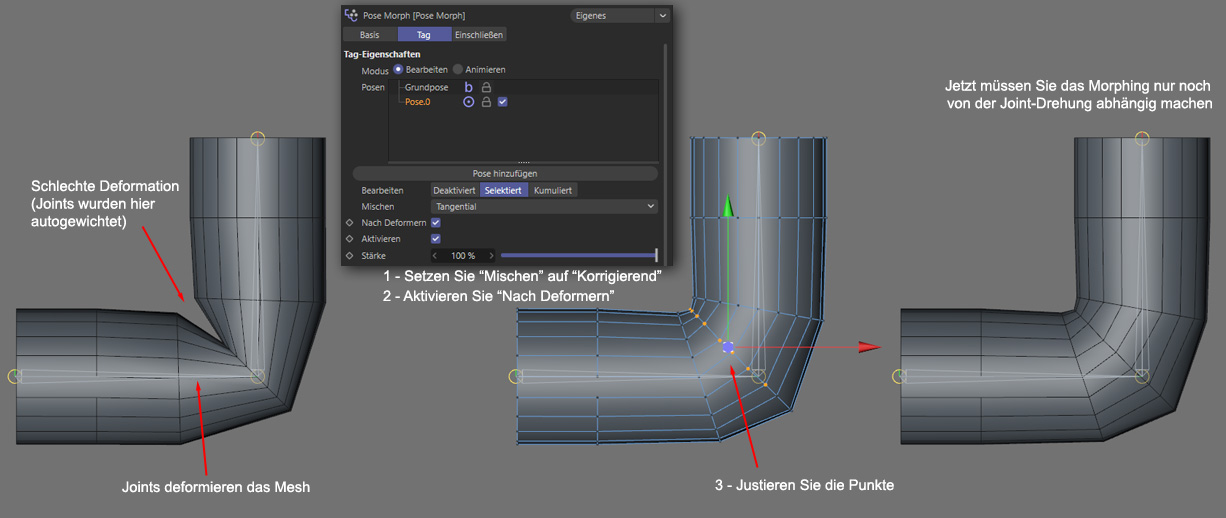Uncheck the Pose.0 enable checkbox
Image resolution: width=1226 pixels, height=518 pixels.
[503, 102]
